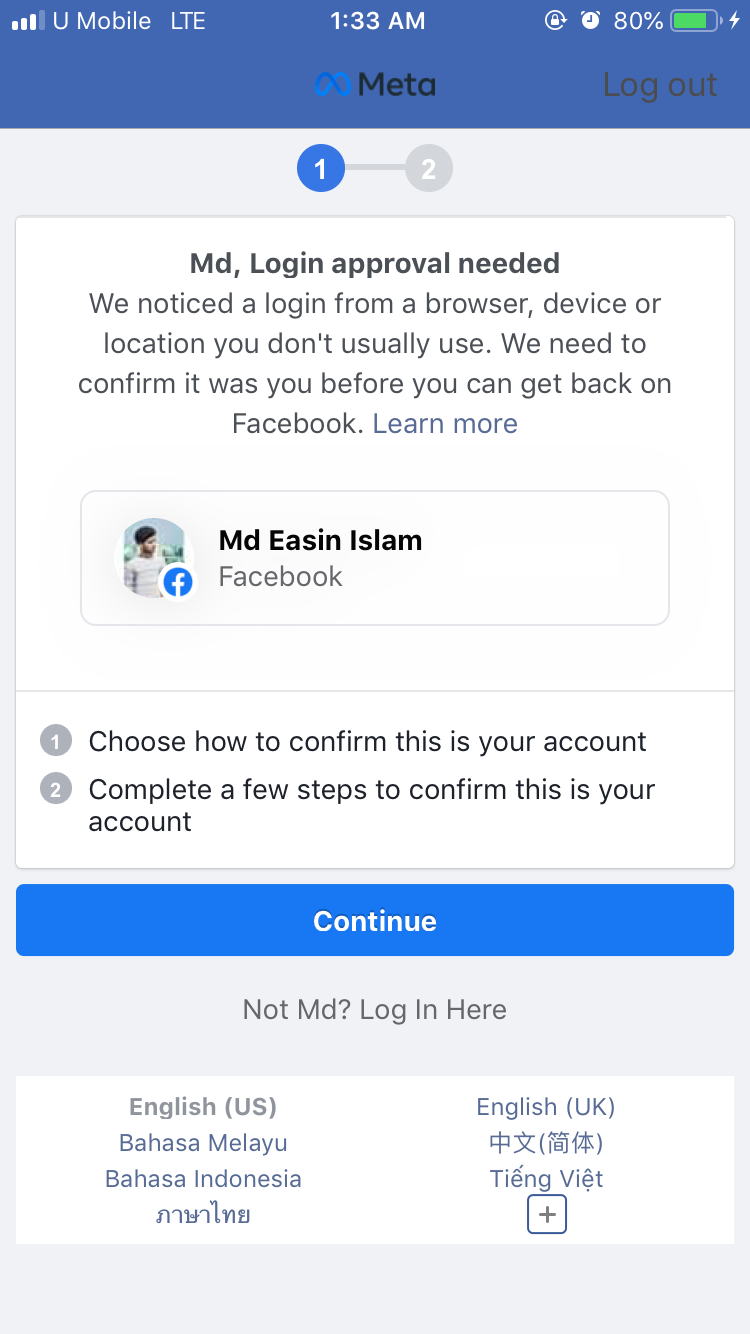Click 'Not Md? Log In Here'
The width and height of the screenshot is (750, 1334).
(375, 1010)
